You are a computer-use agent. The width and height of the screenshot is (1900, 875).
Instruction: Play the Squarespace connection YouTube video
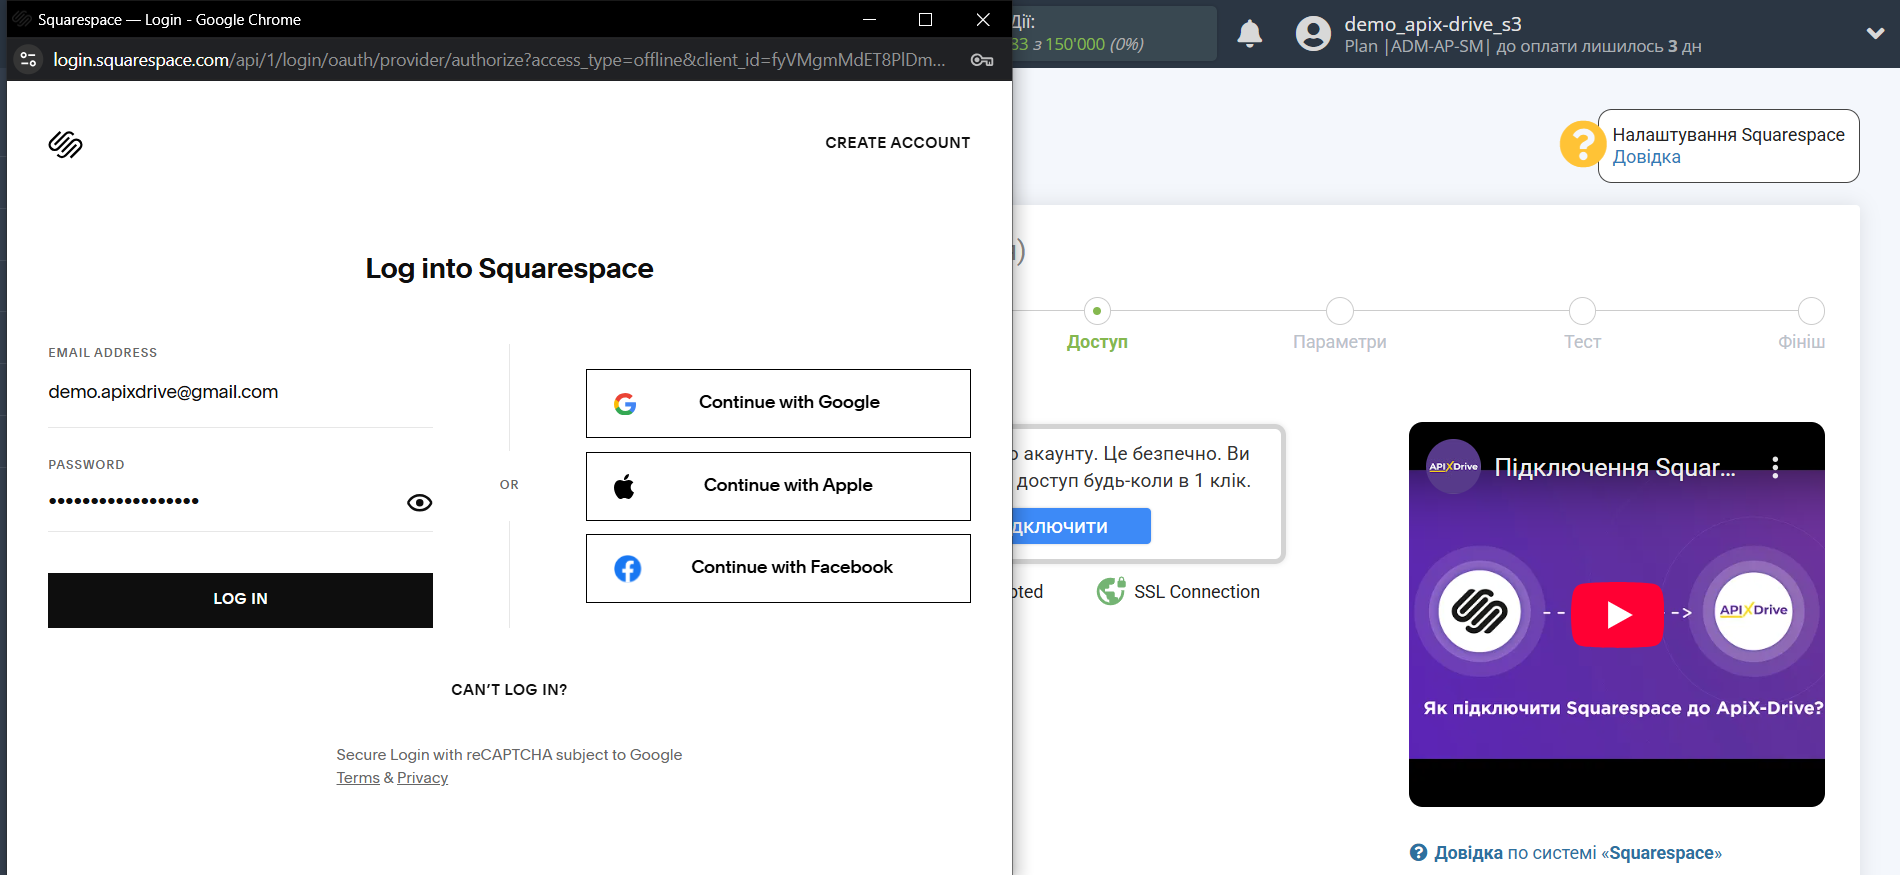(1618, 614)
